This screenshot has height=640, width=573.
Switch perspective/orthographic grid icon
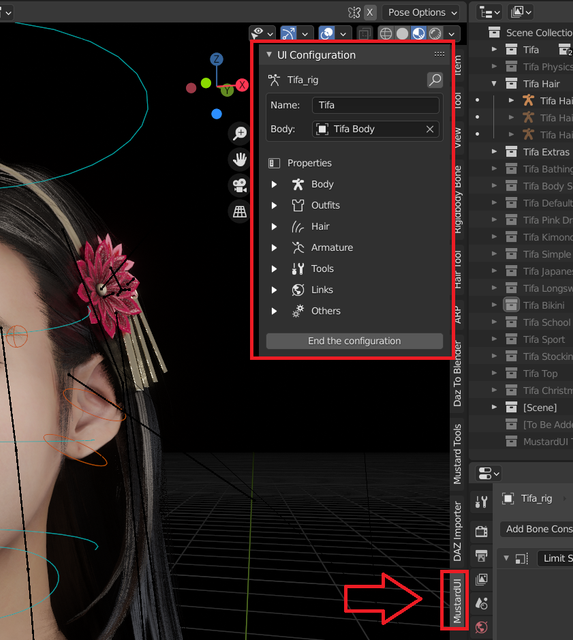pyautogui.click(x=240, y=211)
